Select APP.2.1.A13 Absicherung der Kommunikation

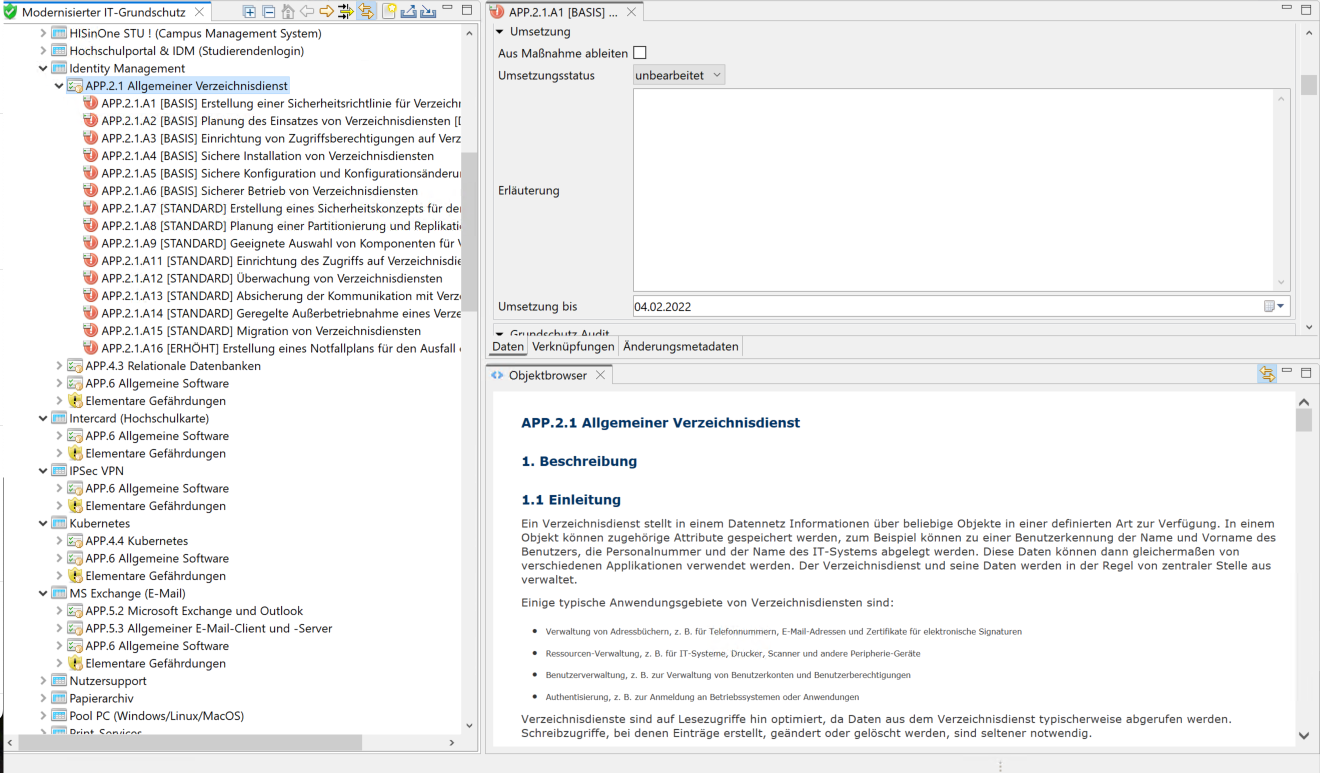(281, 296)
